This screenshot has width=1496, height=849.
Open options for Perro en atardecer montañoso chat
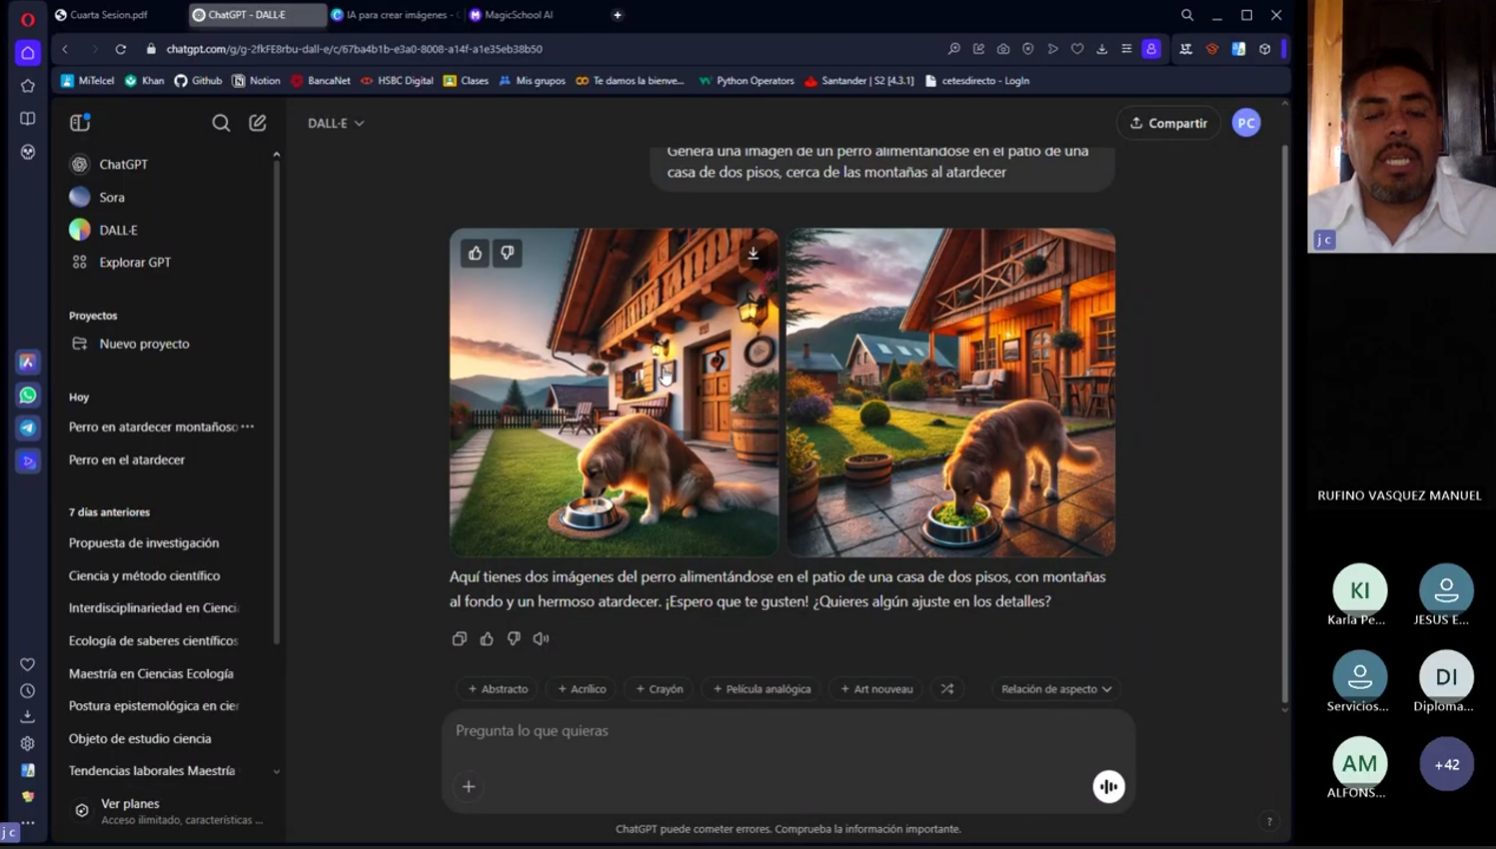(x=247, y=427)
